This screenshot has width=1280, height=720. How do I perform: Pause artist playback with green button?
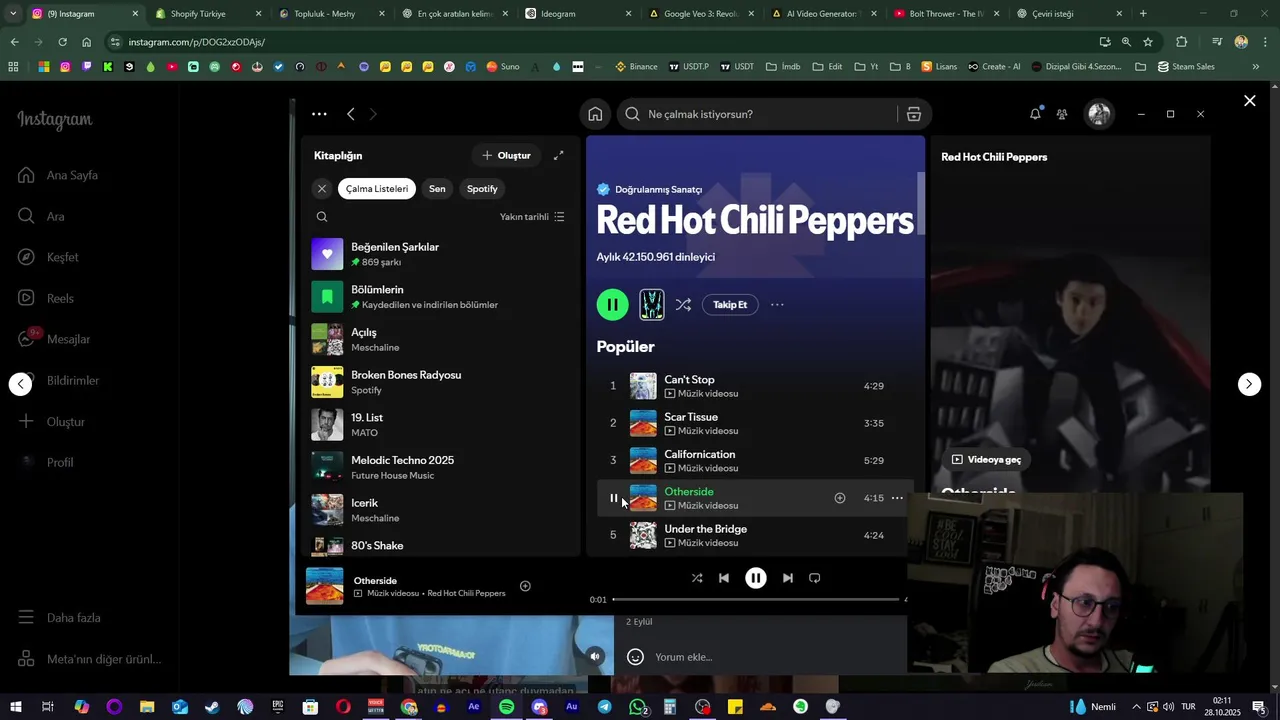coord(613,305)
